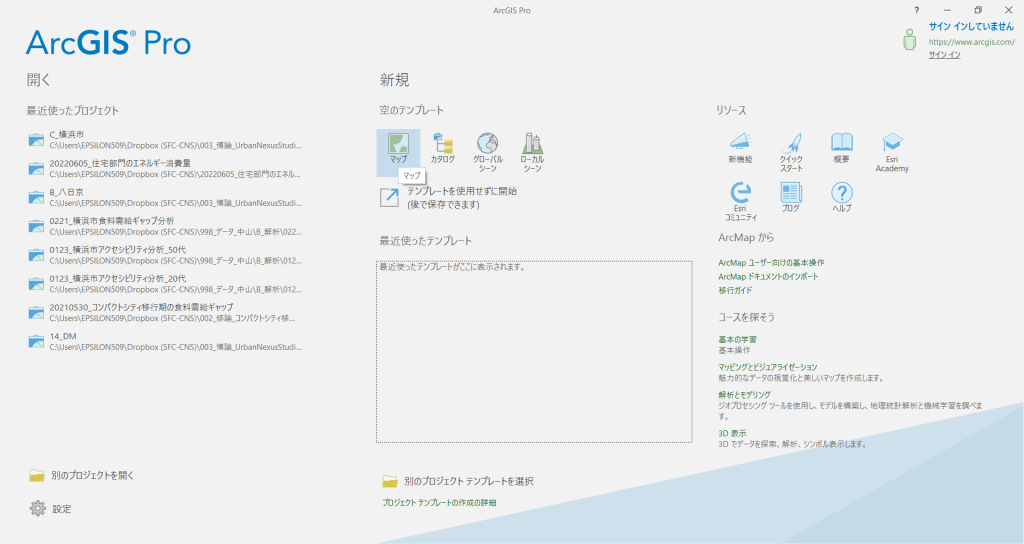Open the Esri コミュニティ icon

pos(740,192)
